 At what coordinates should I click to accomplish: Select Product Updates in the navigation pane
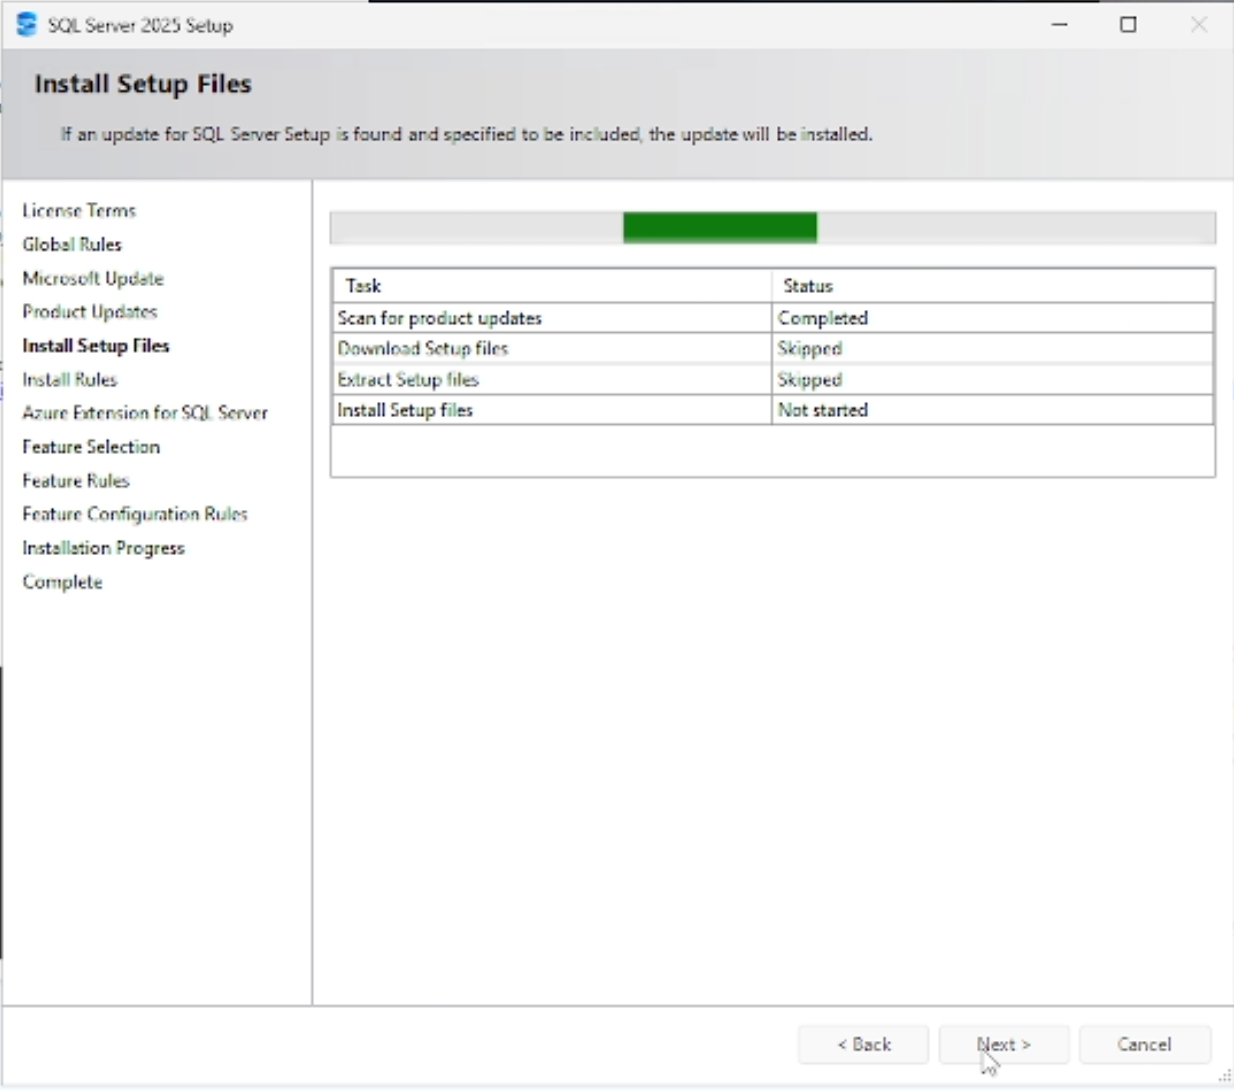(x=89, y=311)
